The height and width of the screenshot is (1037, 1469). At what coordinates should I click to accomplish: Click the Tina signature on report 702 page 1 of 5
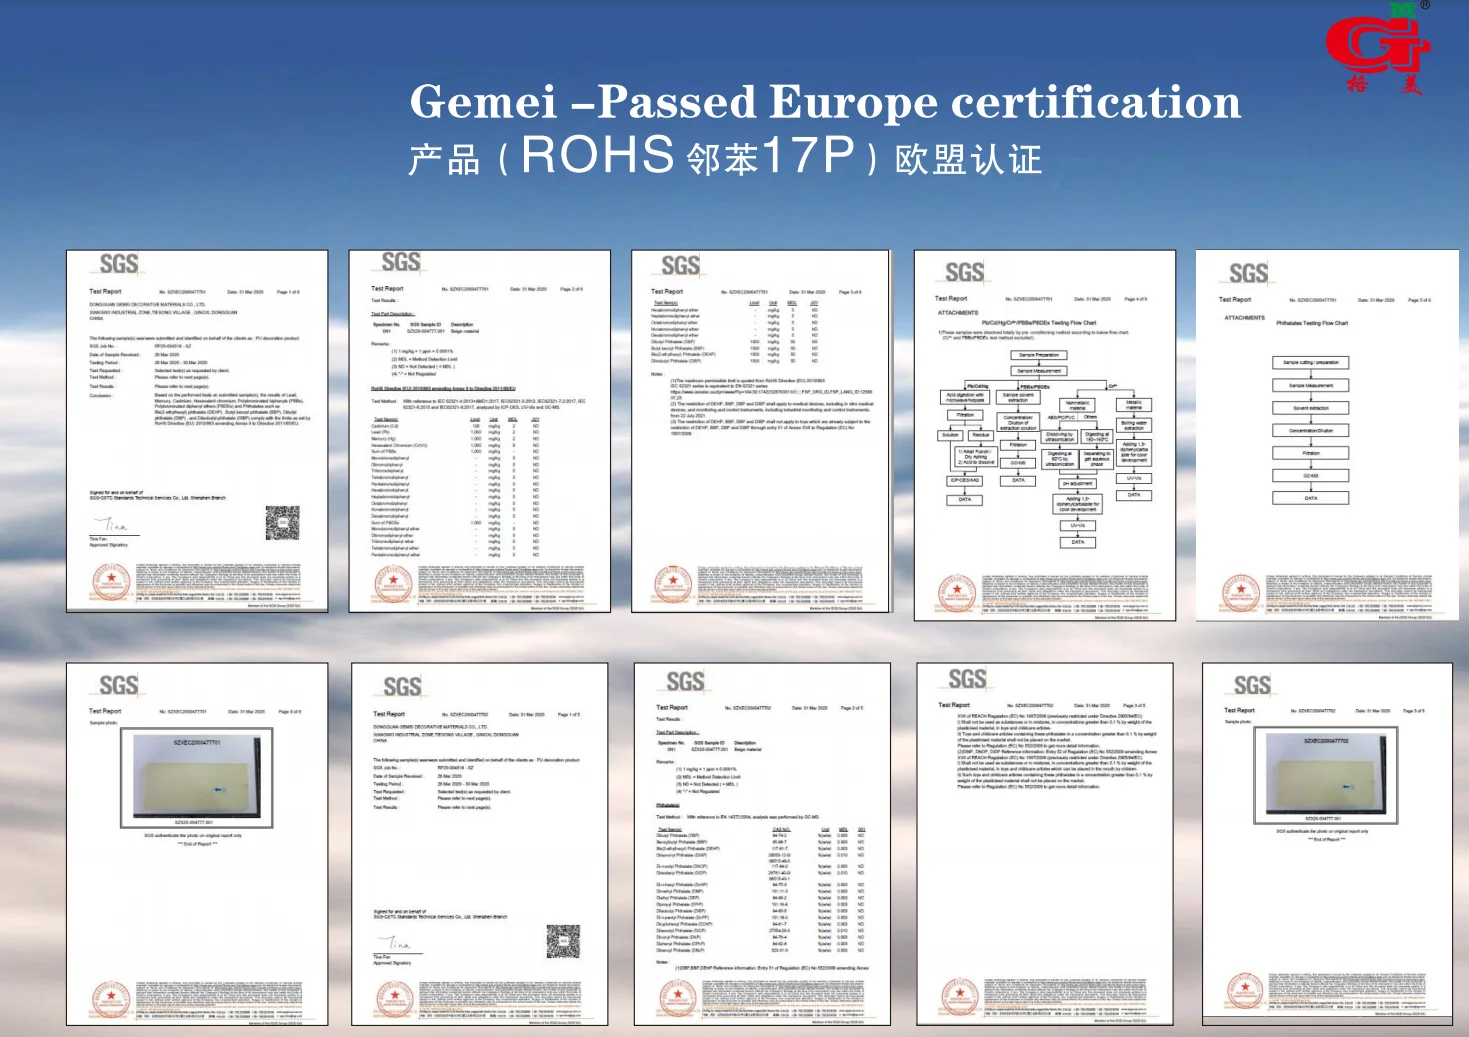pyautogui.click(x=395, y=943)
